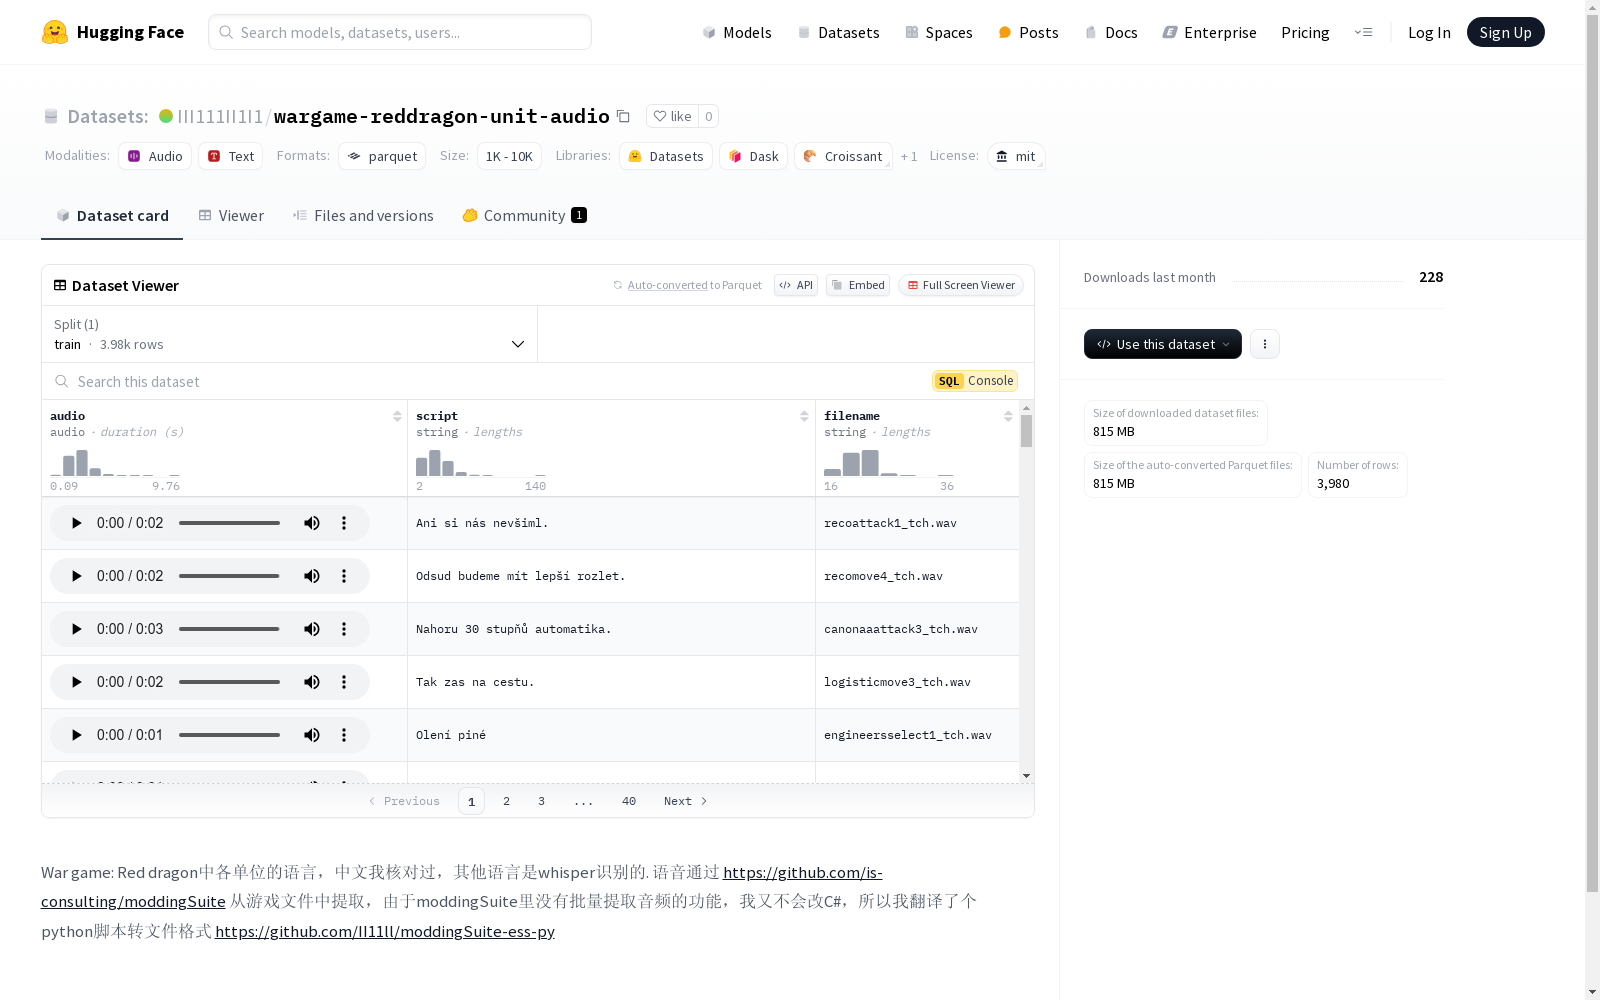Open the Use this dataset dropdown
This screenshot has width=1600, height=1000.
1163,344
